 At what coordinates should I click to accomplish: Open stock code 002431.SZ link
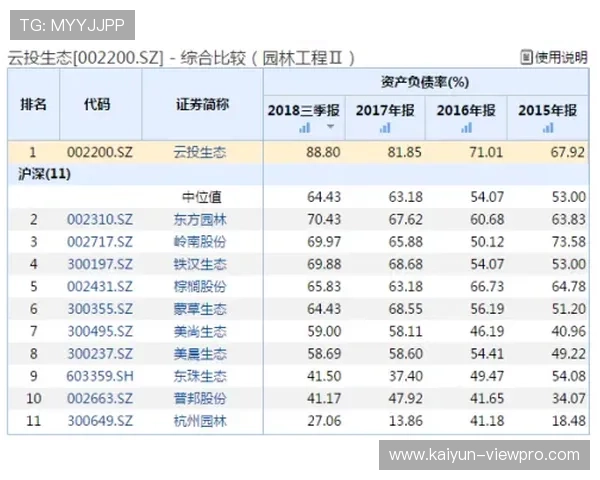coord(100,286)
